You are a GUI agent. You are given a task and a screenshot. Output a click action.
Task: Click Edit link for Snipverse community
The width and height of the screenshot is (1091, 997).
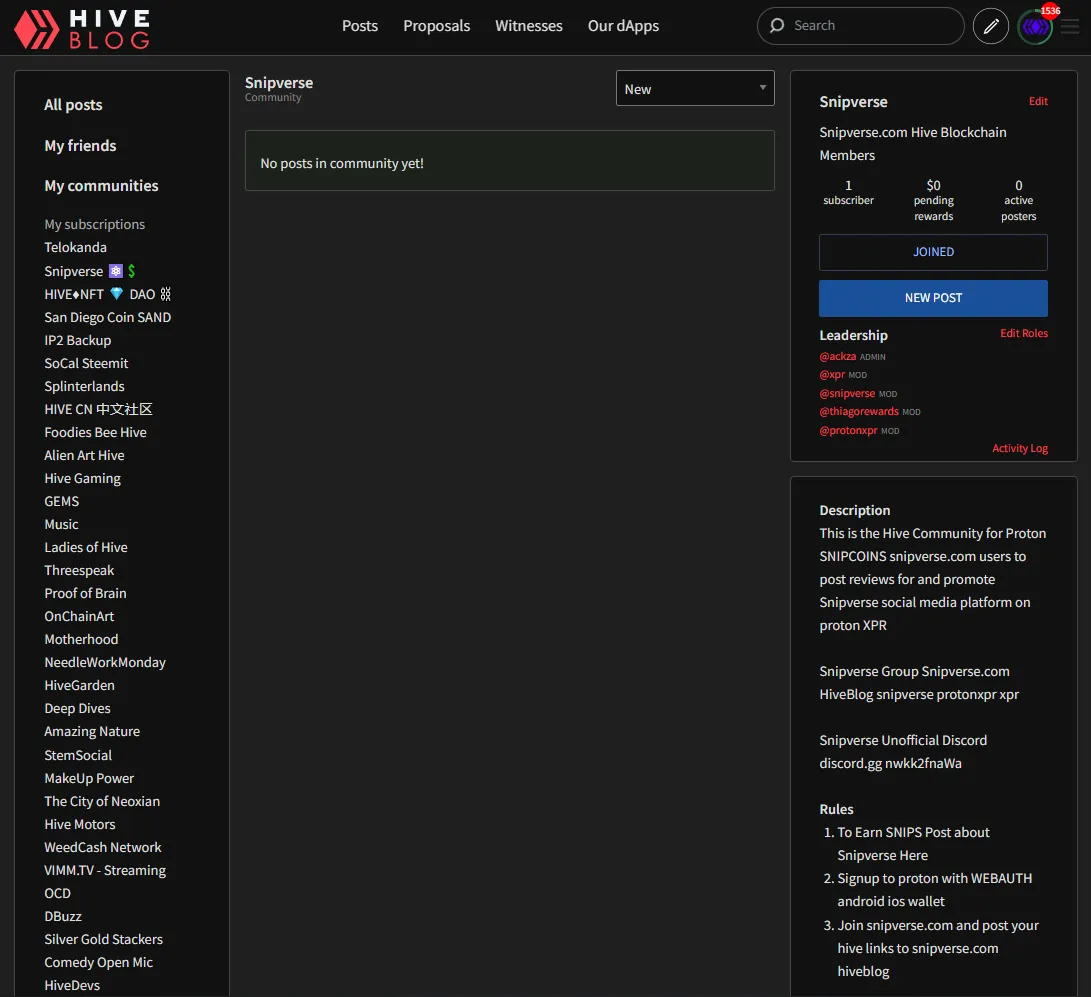coord(1038,102)
